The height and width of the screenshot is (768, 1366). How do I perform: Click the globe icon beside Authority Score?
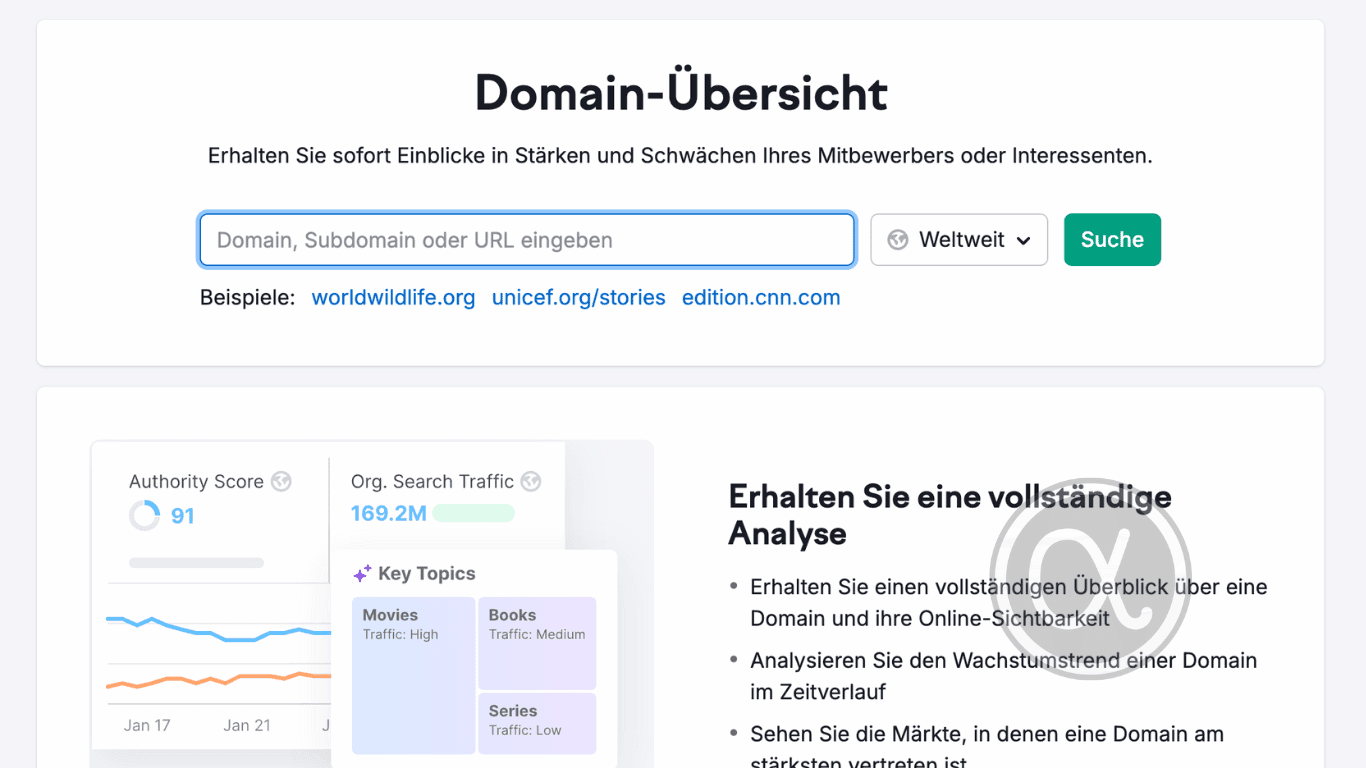click(282, 482)
